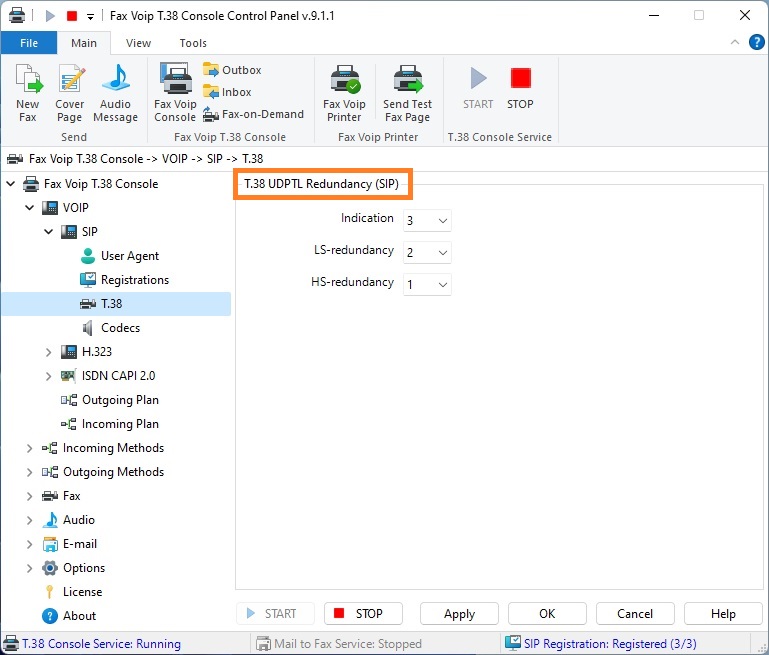Open the Inbox folder
This screenshot has width=769, height=655.
tap(227, 92)
